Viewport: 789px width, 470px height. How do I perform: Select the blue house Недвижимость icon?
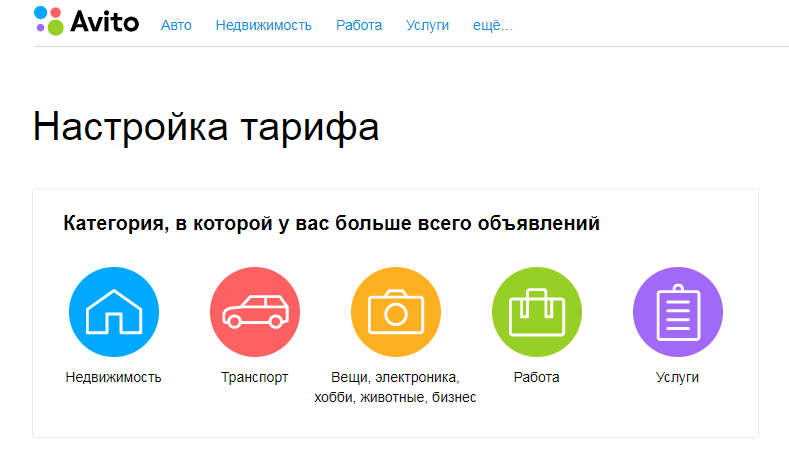[x=113, y=313]
